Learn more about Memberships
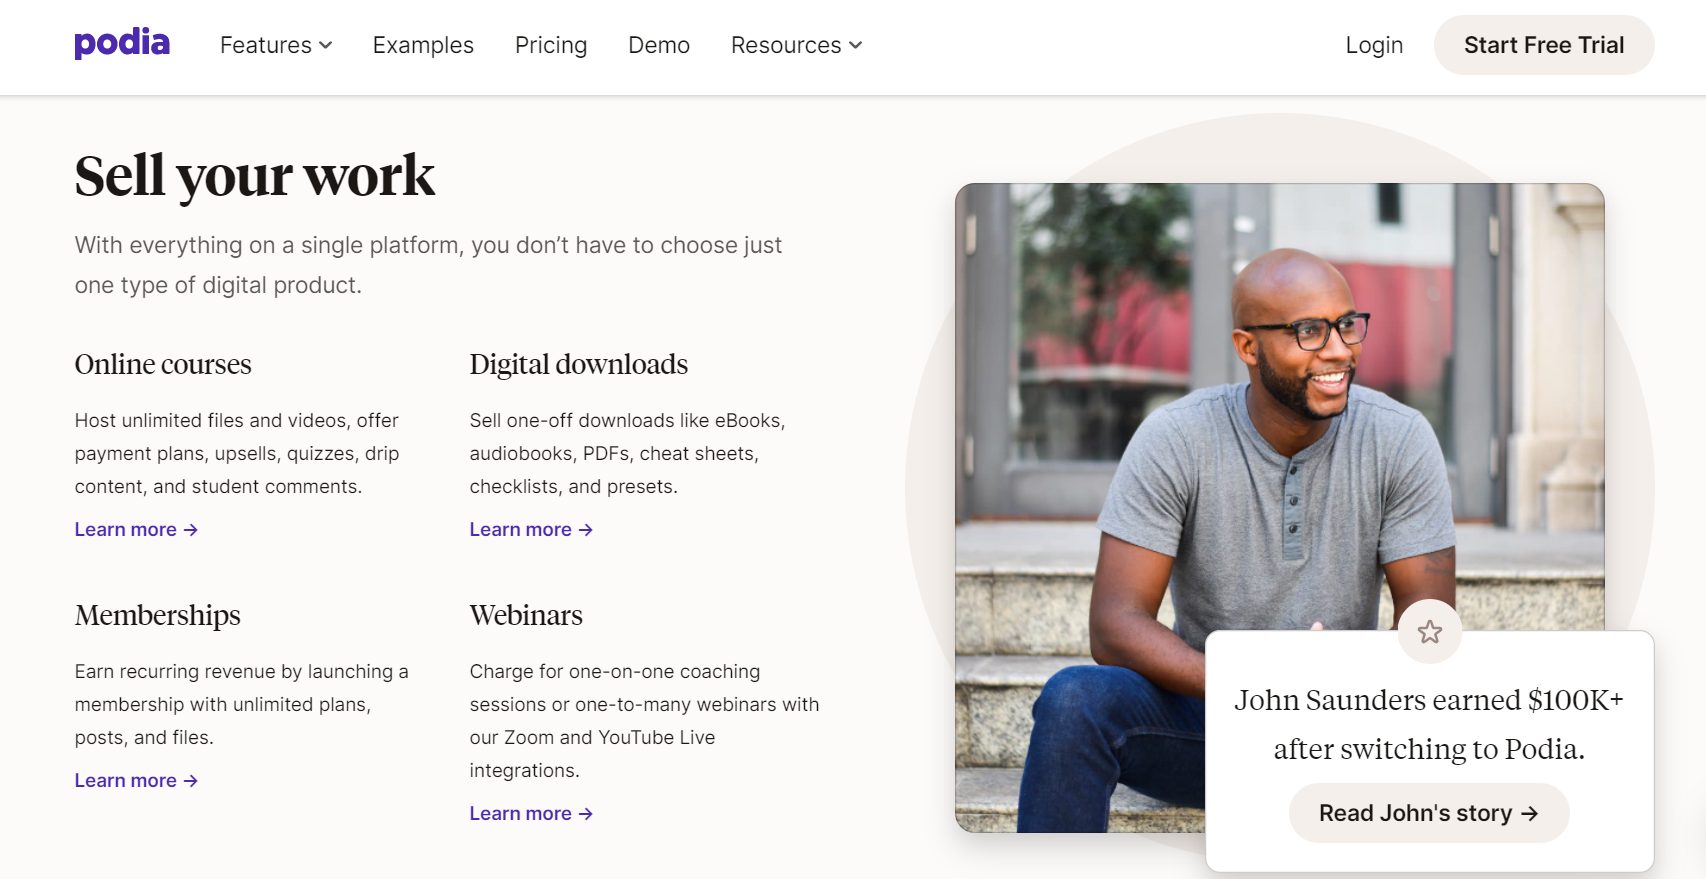 (136, 780)
